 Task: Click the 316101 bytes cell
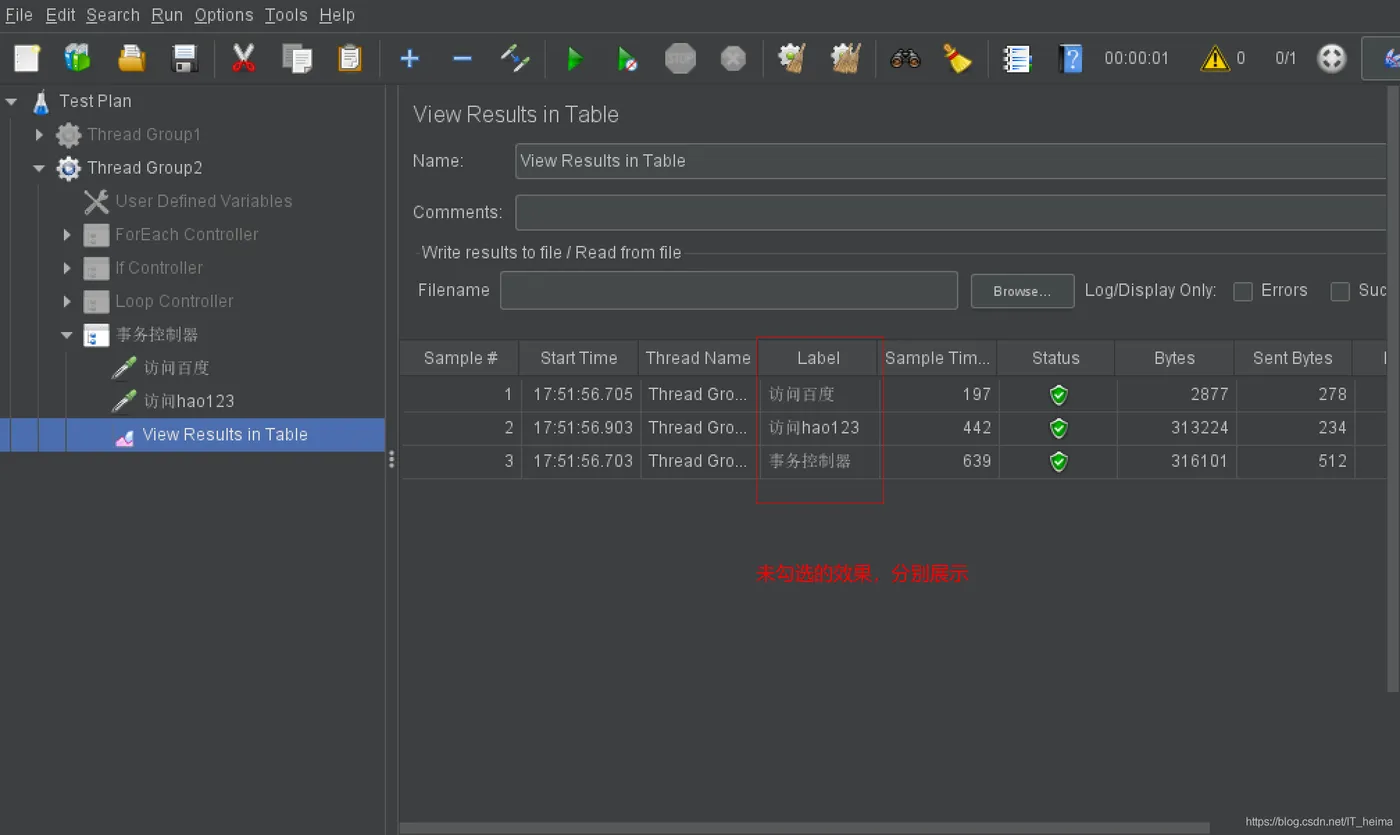[1175, 461]
